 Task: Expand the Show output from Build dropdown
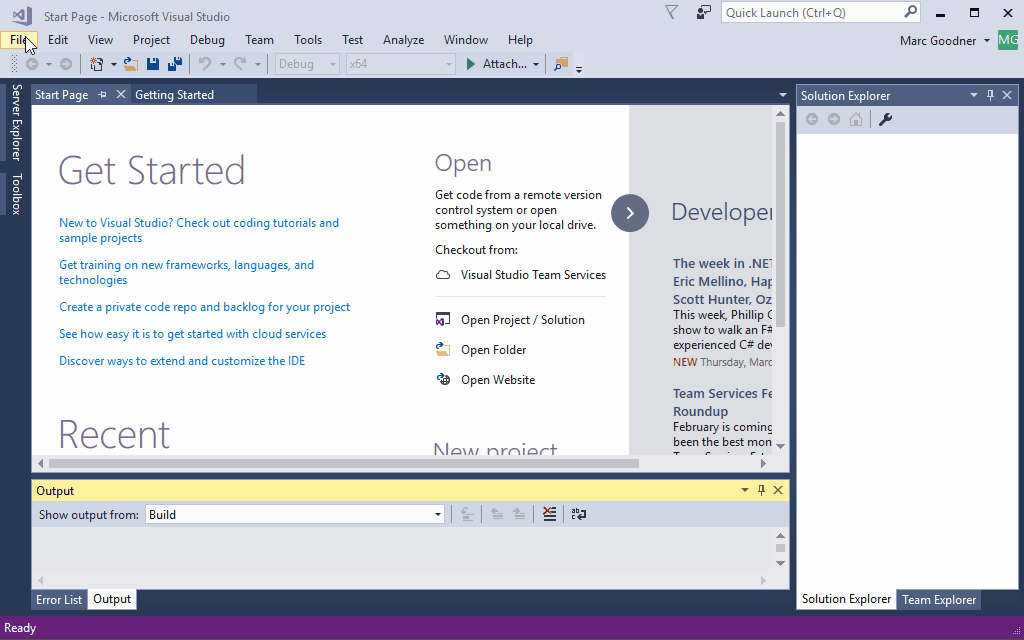[x=437, y=513]
